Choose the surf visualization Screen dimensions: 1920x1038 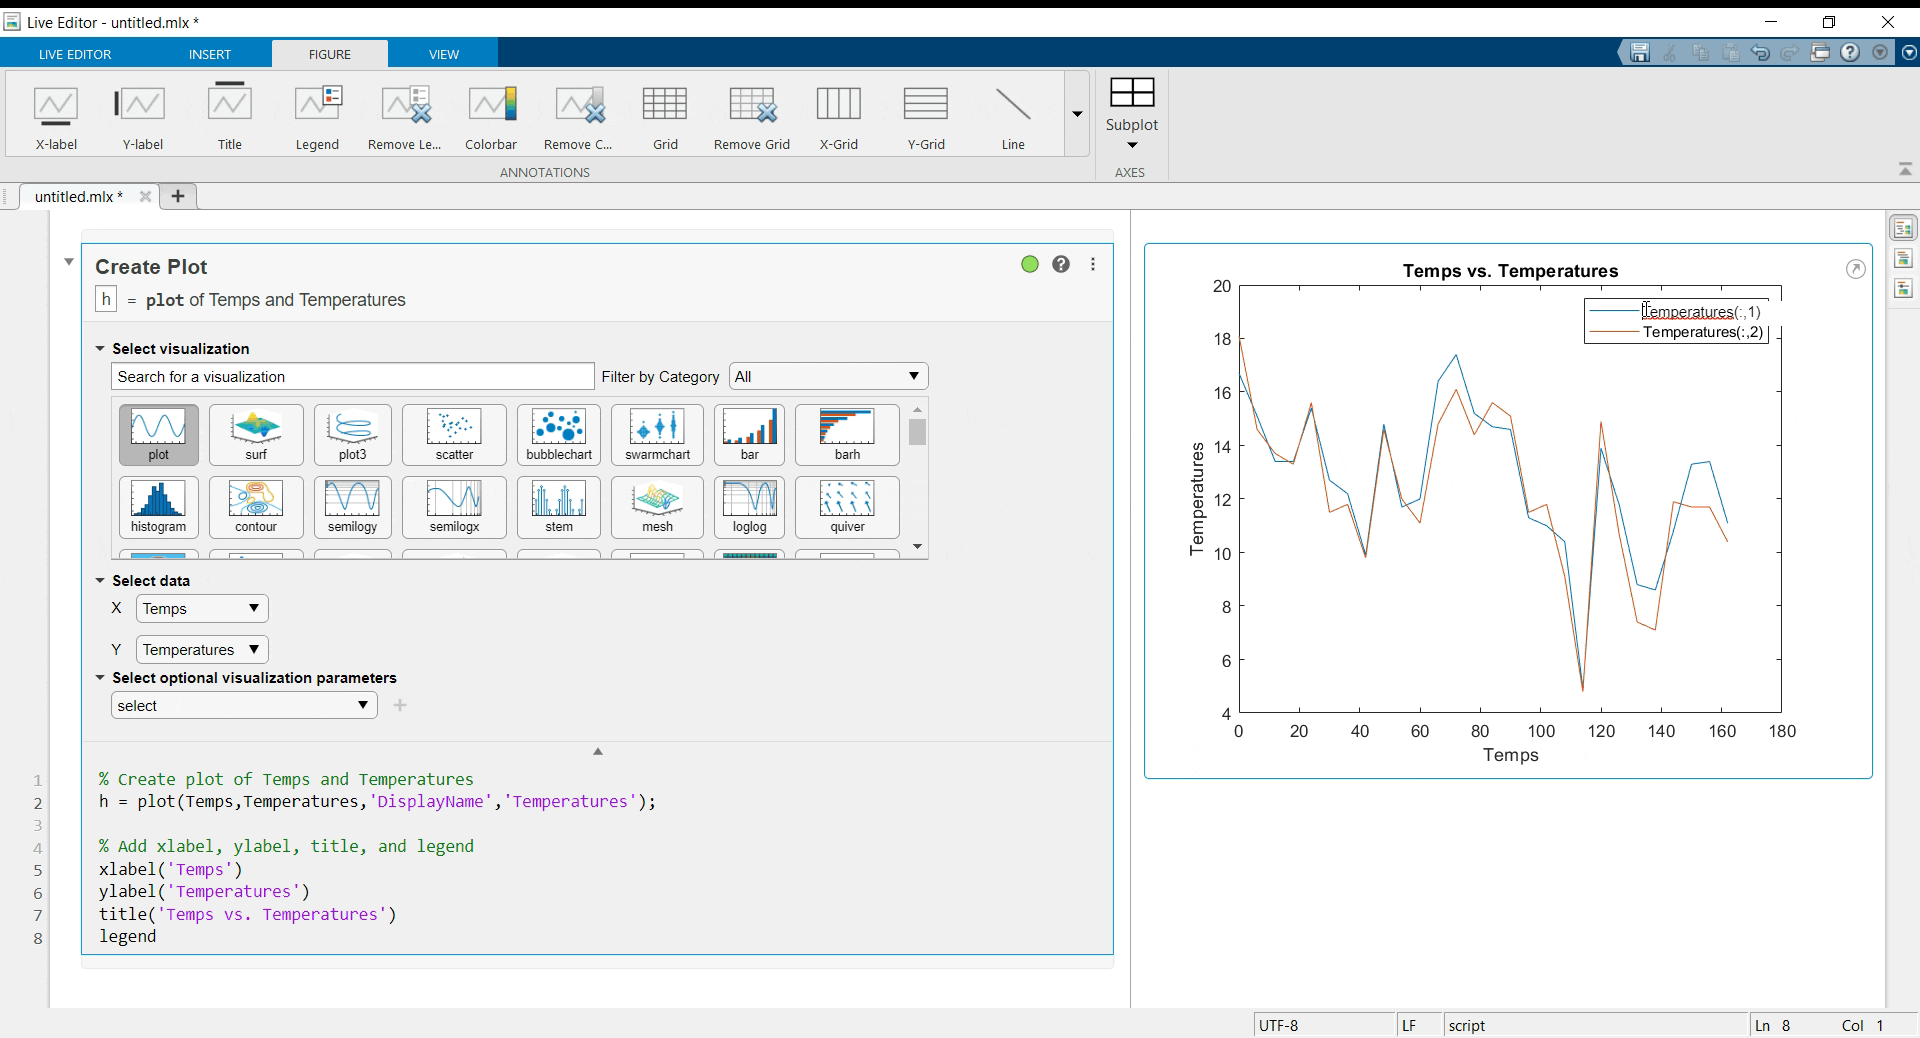point(256,435)
